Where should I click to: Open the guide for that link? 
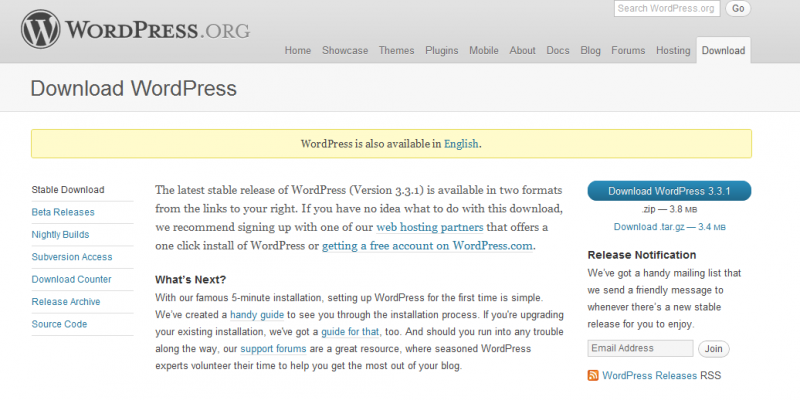[350, 332]
